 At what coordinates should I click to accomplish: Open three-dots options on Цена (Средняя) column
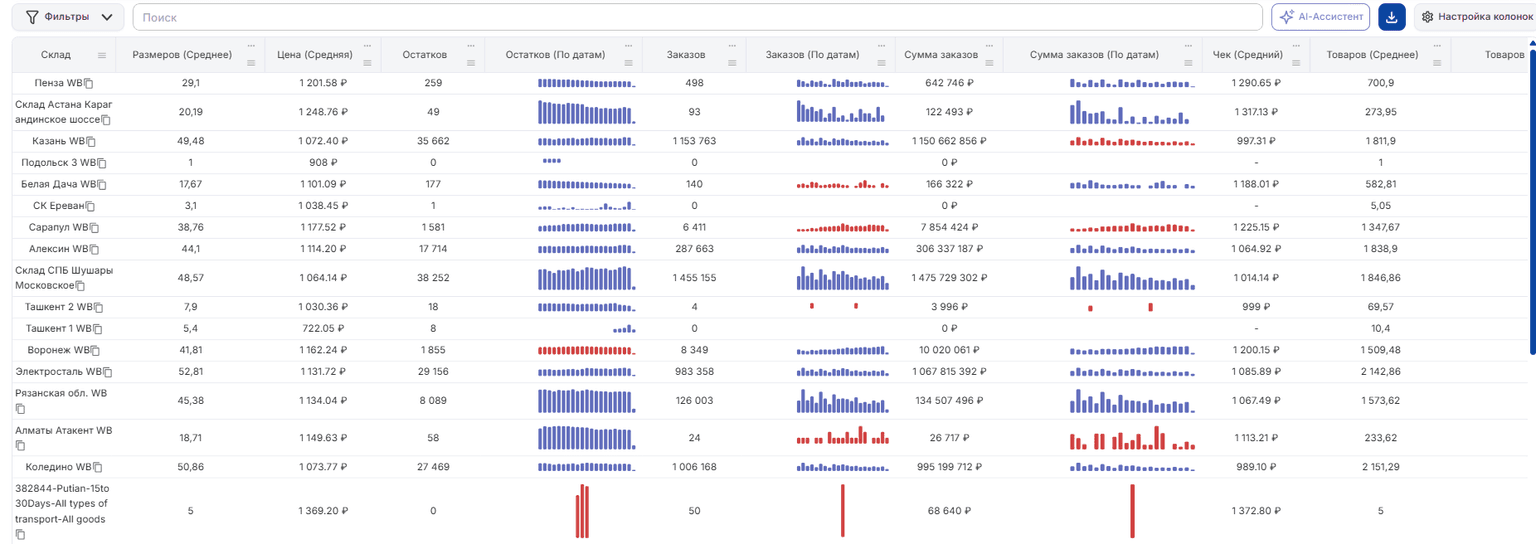[367, 46]
